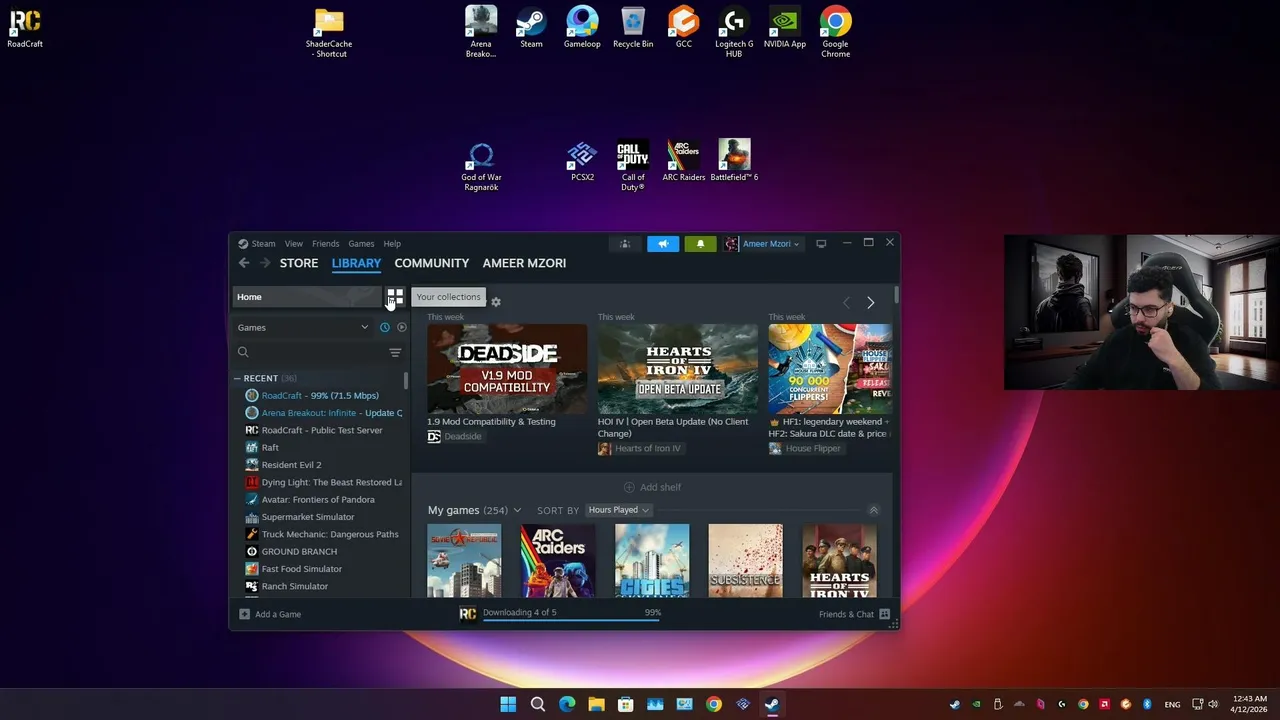Click the game list scrollbar
This screenshot has height=720, width=1280.
click(406, 381)
